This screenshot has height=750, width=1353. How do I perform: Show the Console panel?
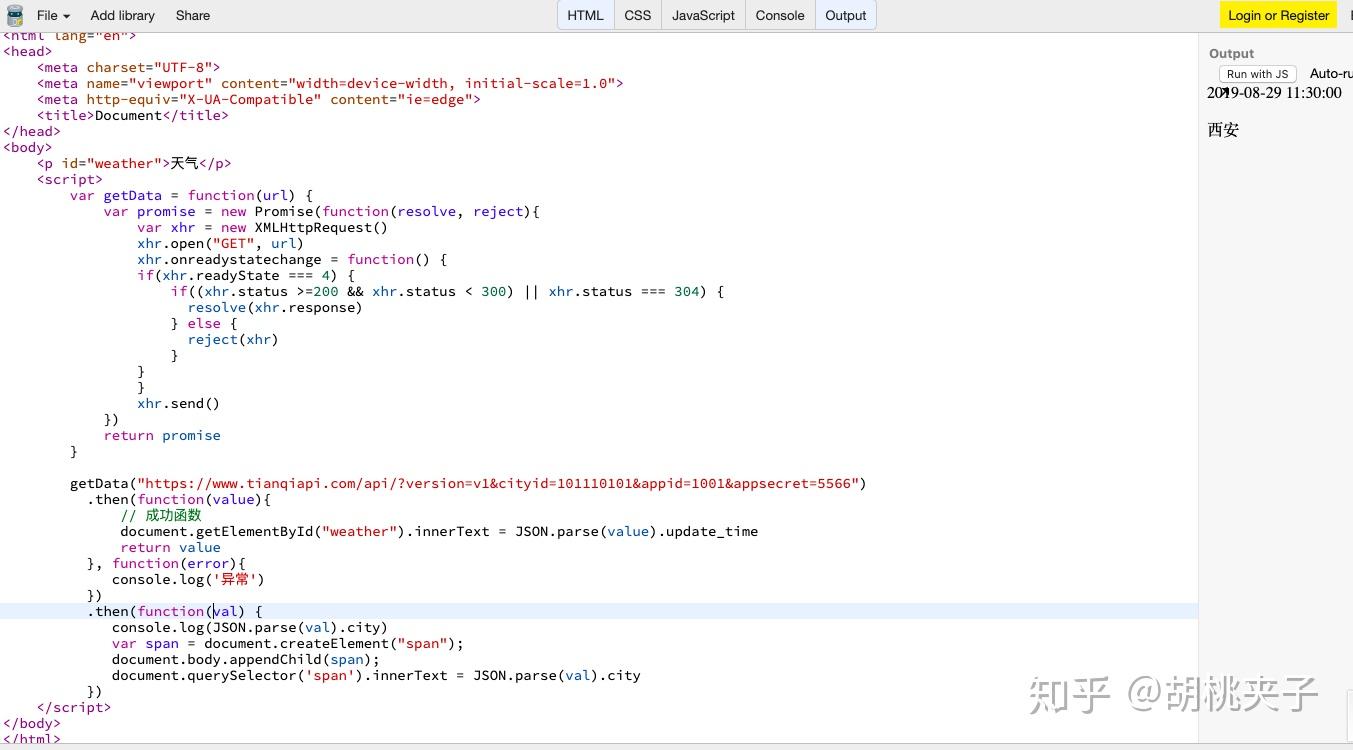tap(779, 15)
